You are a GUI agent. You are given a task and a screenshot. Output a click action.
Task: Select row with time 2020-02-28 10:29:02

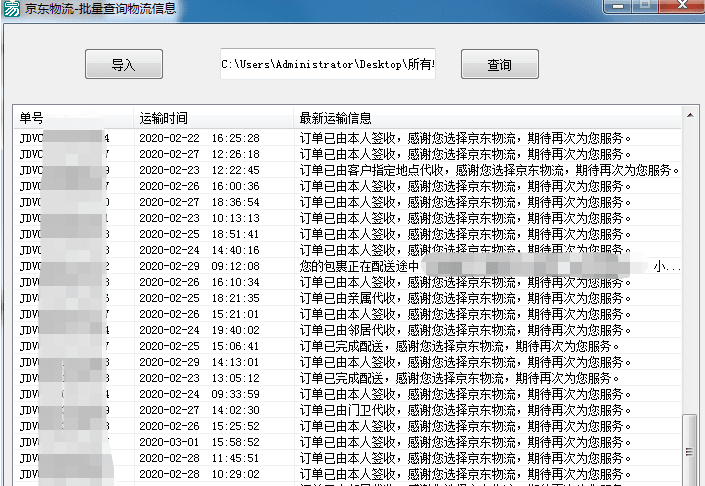tap(348, 474)
